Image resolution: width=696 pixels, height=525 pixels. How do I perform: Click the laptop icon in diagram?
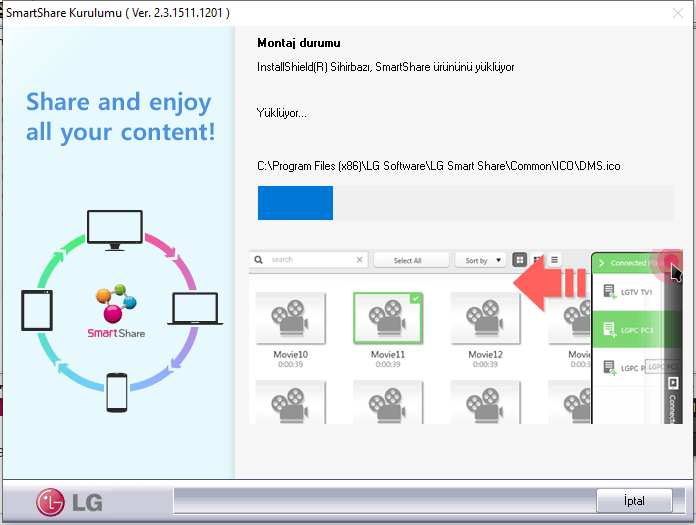(x=195, y=308)
